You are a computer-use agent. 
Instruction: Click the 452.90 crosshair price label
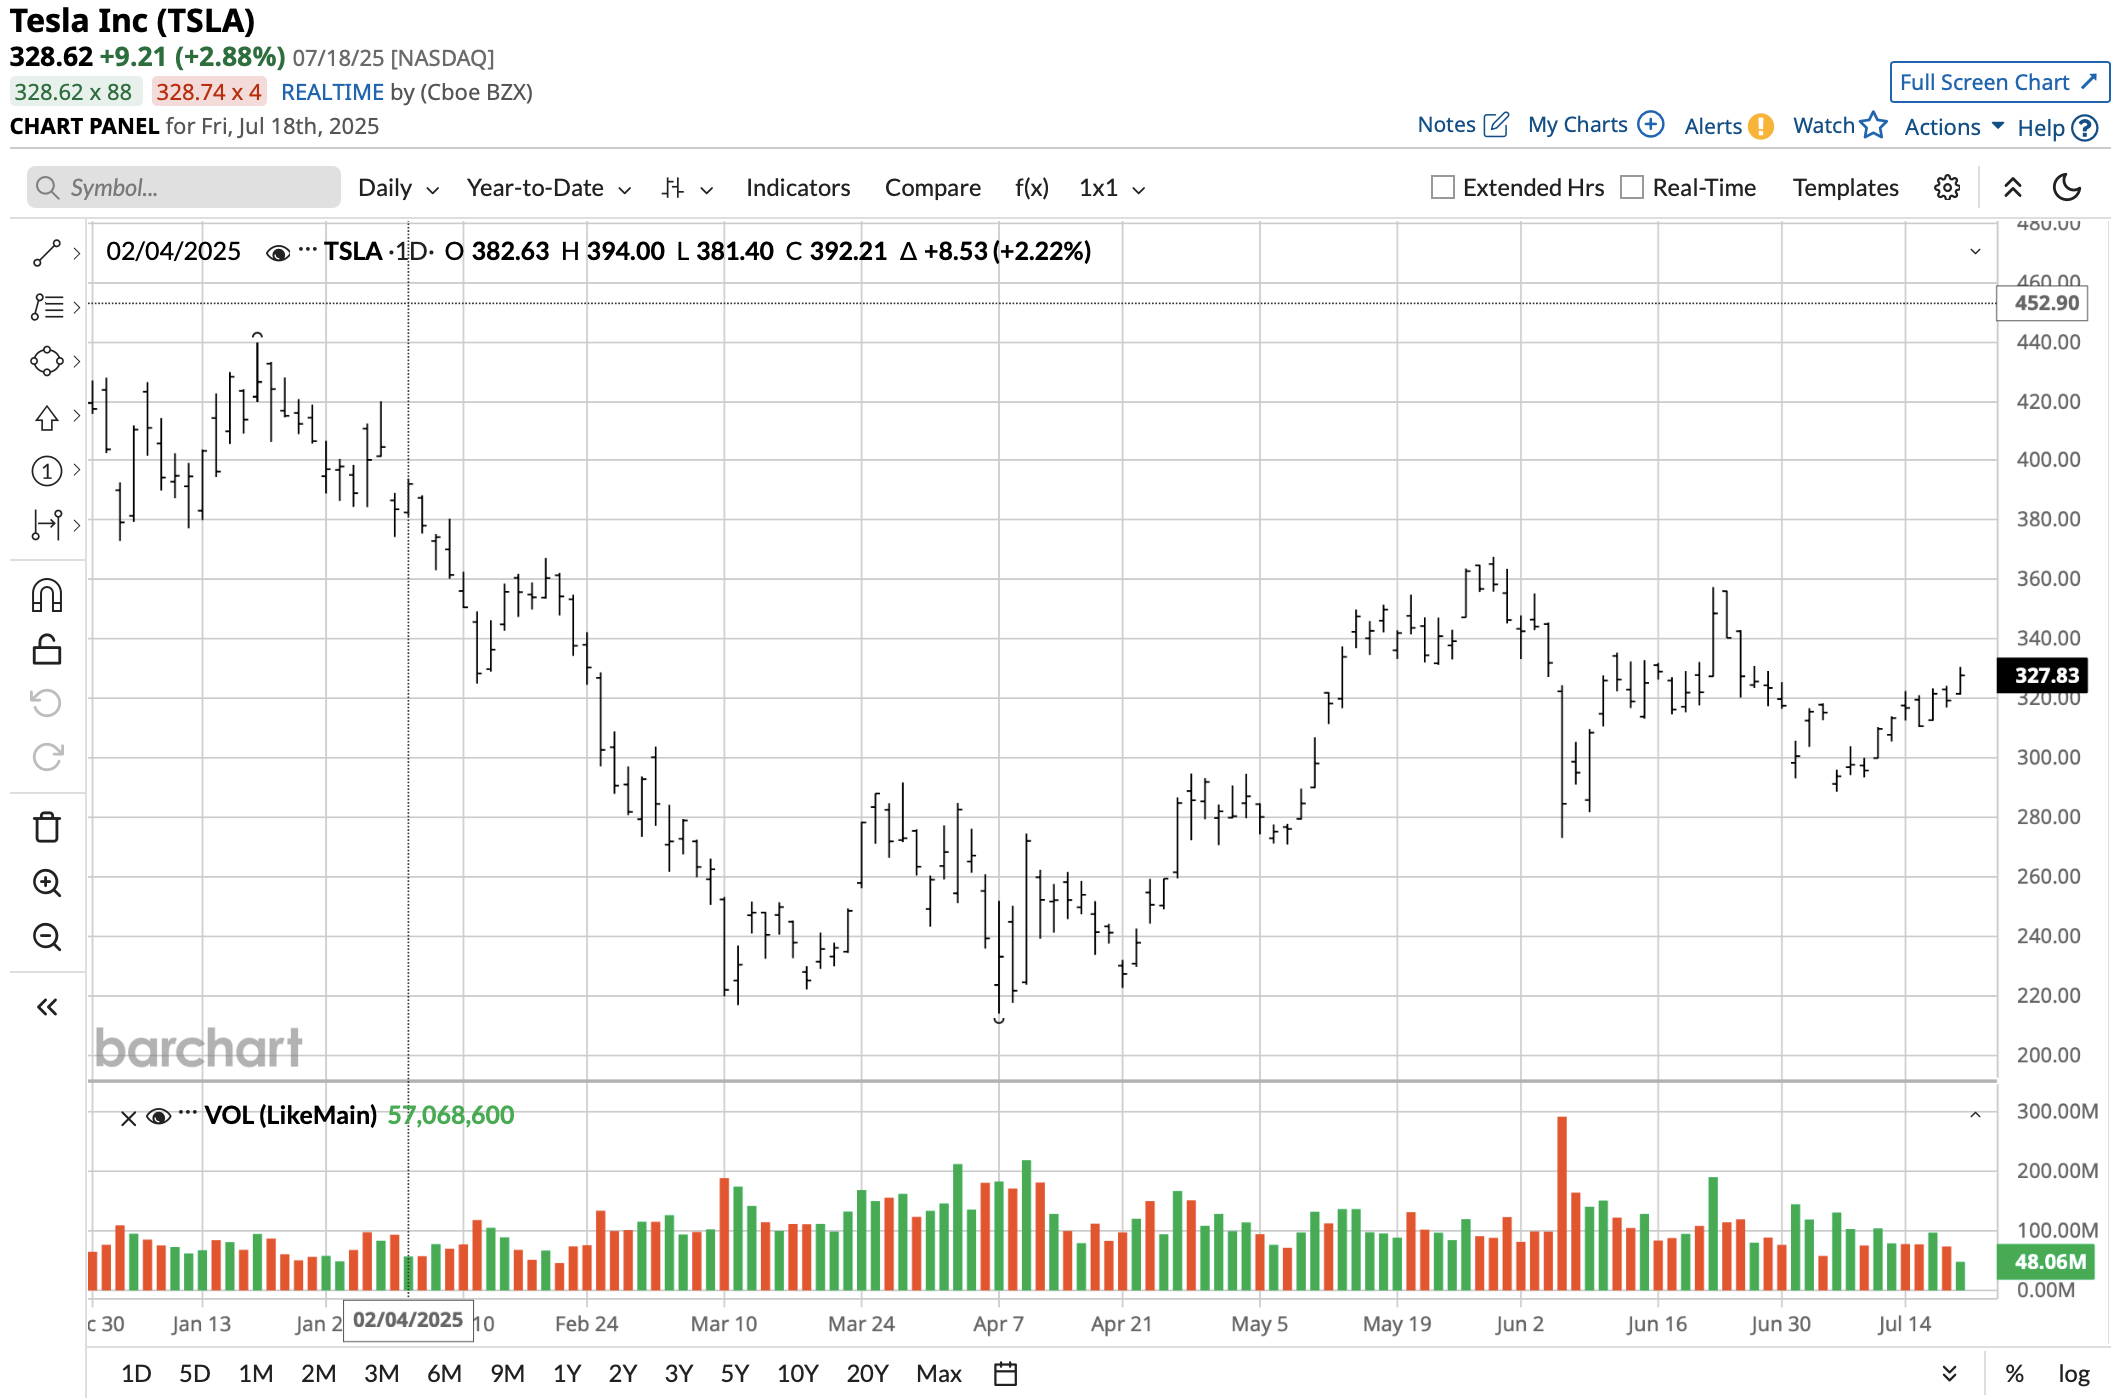[2042, 303]
